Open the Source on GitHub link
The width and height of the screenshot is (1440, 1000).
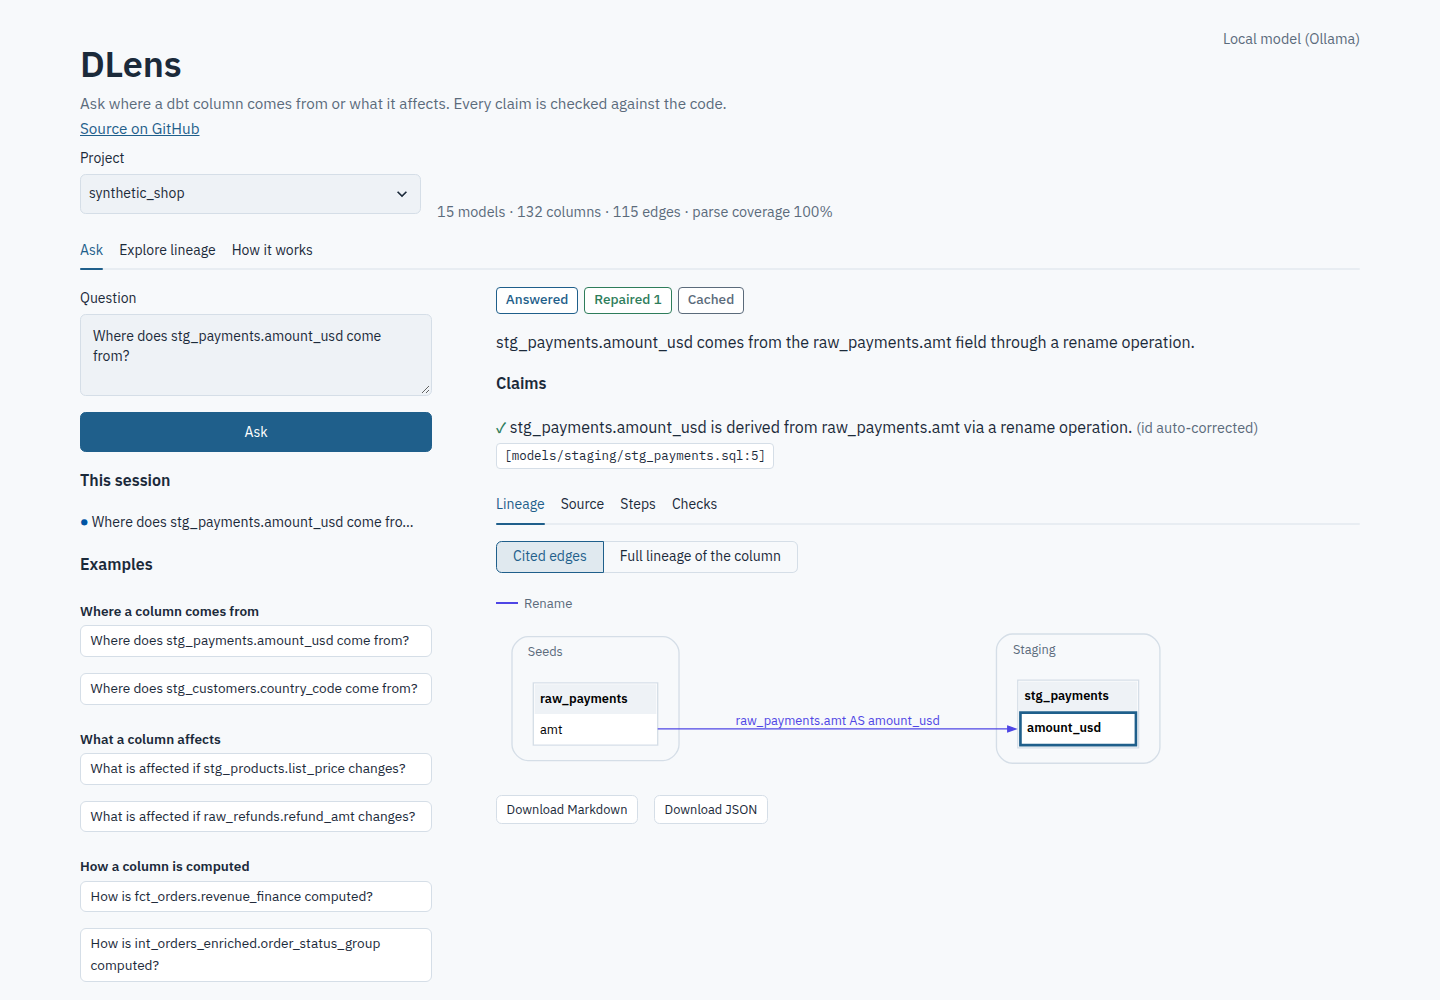(140, 129)
